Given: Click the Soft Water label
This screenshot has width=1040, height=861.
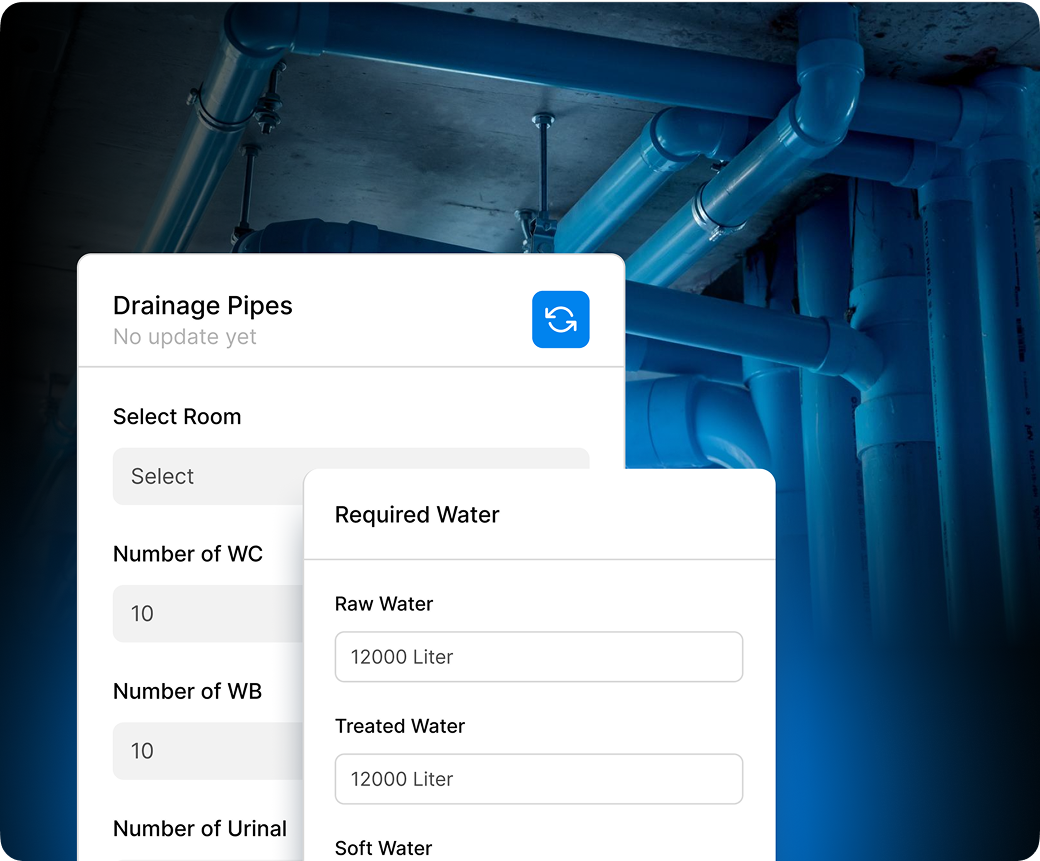Looking at the screenshot, I should pos(383,848).
